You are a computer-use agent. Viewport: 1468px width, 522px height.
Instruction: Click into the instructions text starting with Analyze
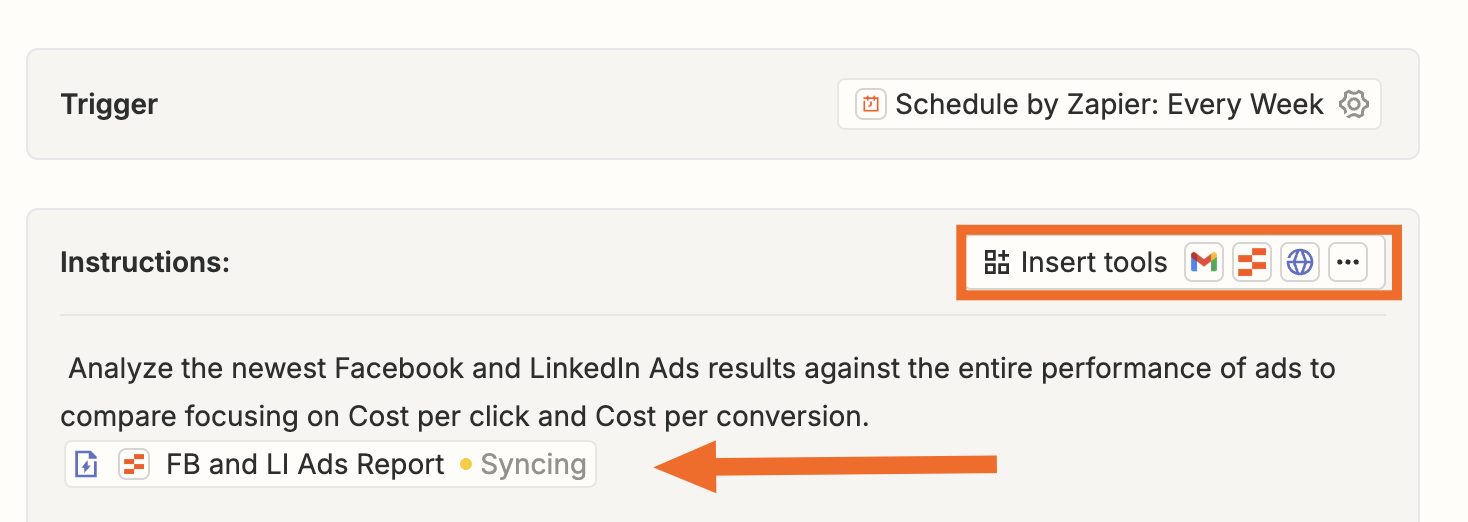[x=698, y=391]
